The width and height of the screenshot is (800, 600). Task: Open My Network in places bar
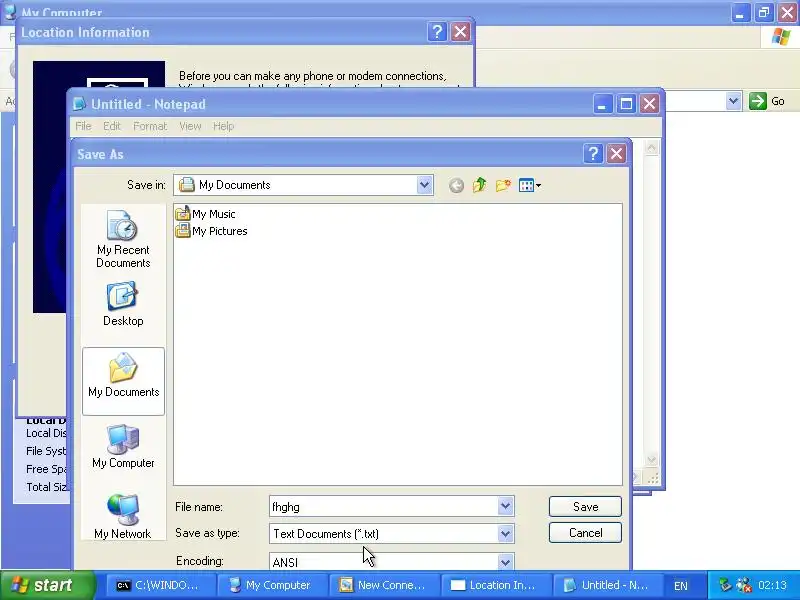[x=123, y=516]
